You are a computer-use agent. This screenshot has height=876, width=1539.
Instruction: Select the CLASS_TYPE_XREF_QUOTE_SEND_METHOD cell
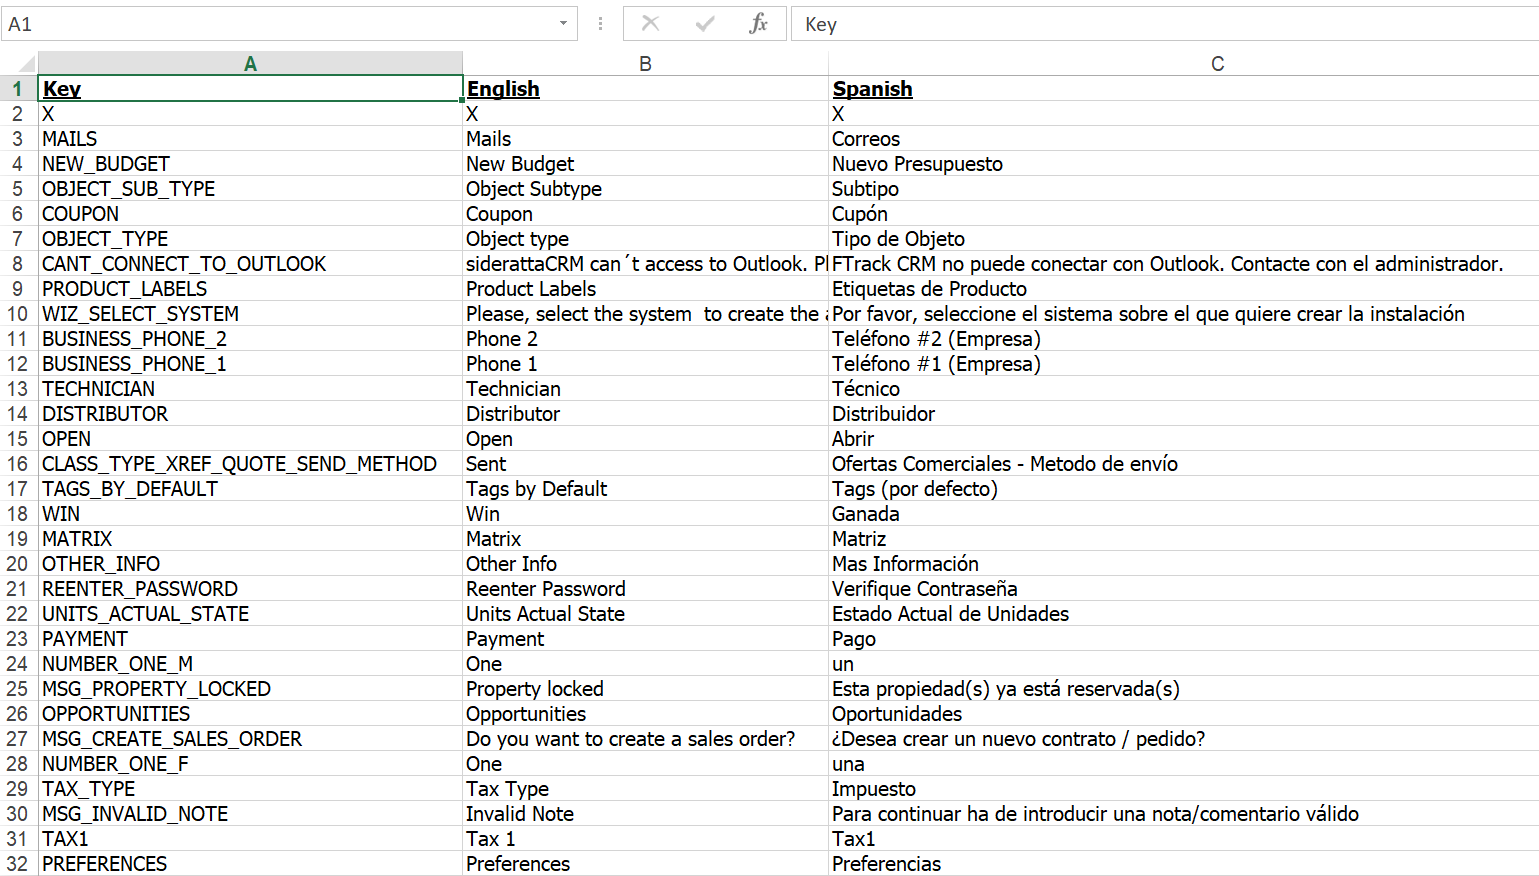(x=250, y=464)
